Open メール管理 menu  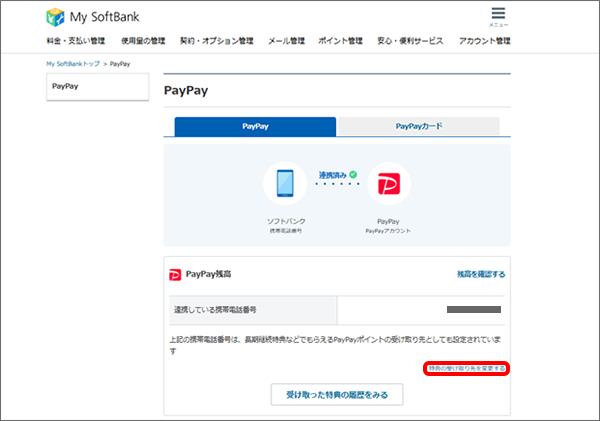(x=286, y=41)
